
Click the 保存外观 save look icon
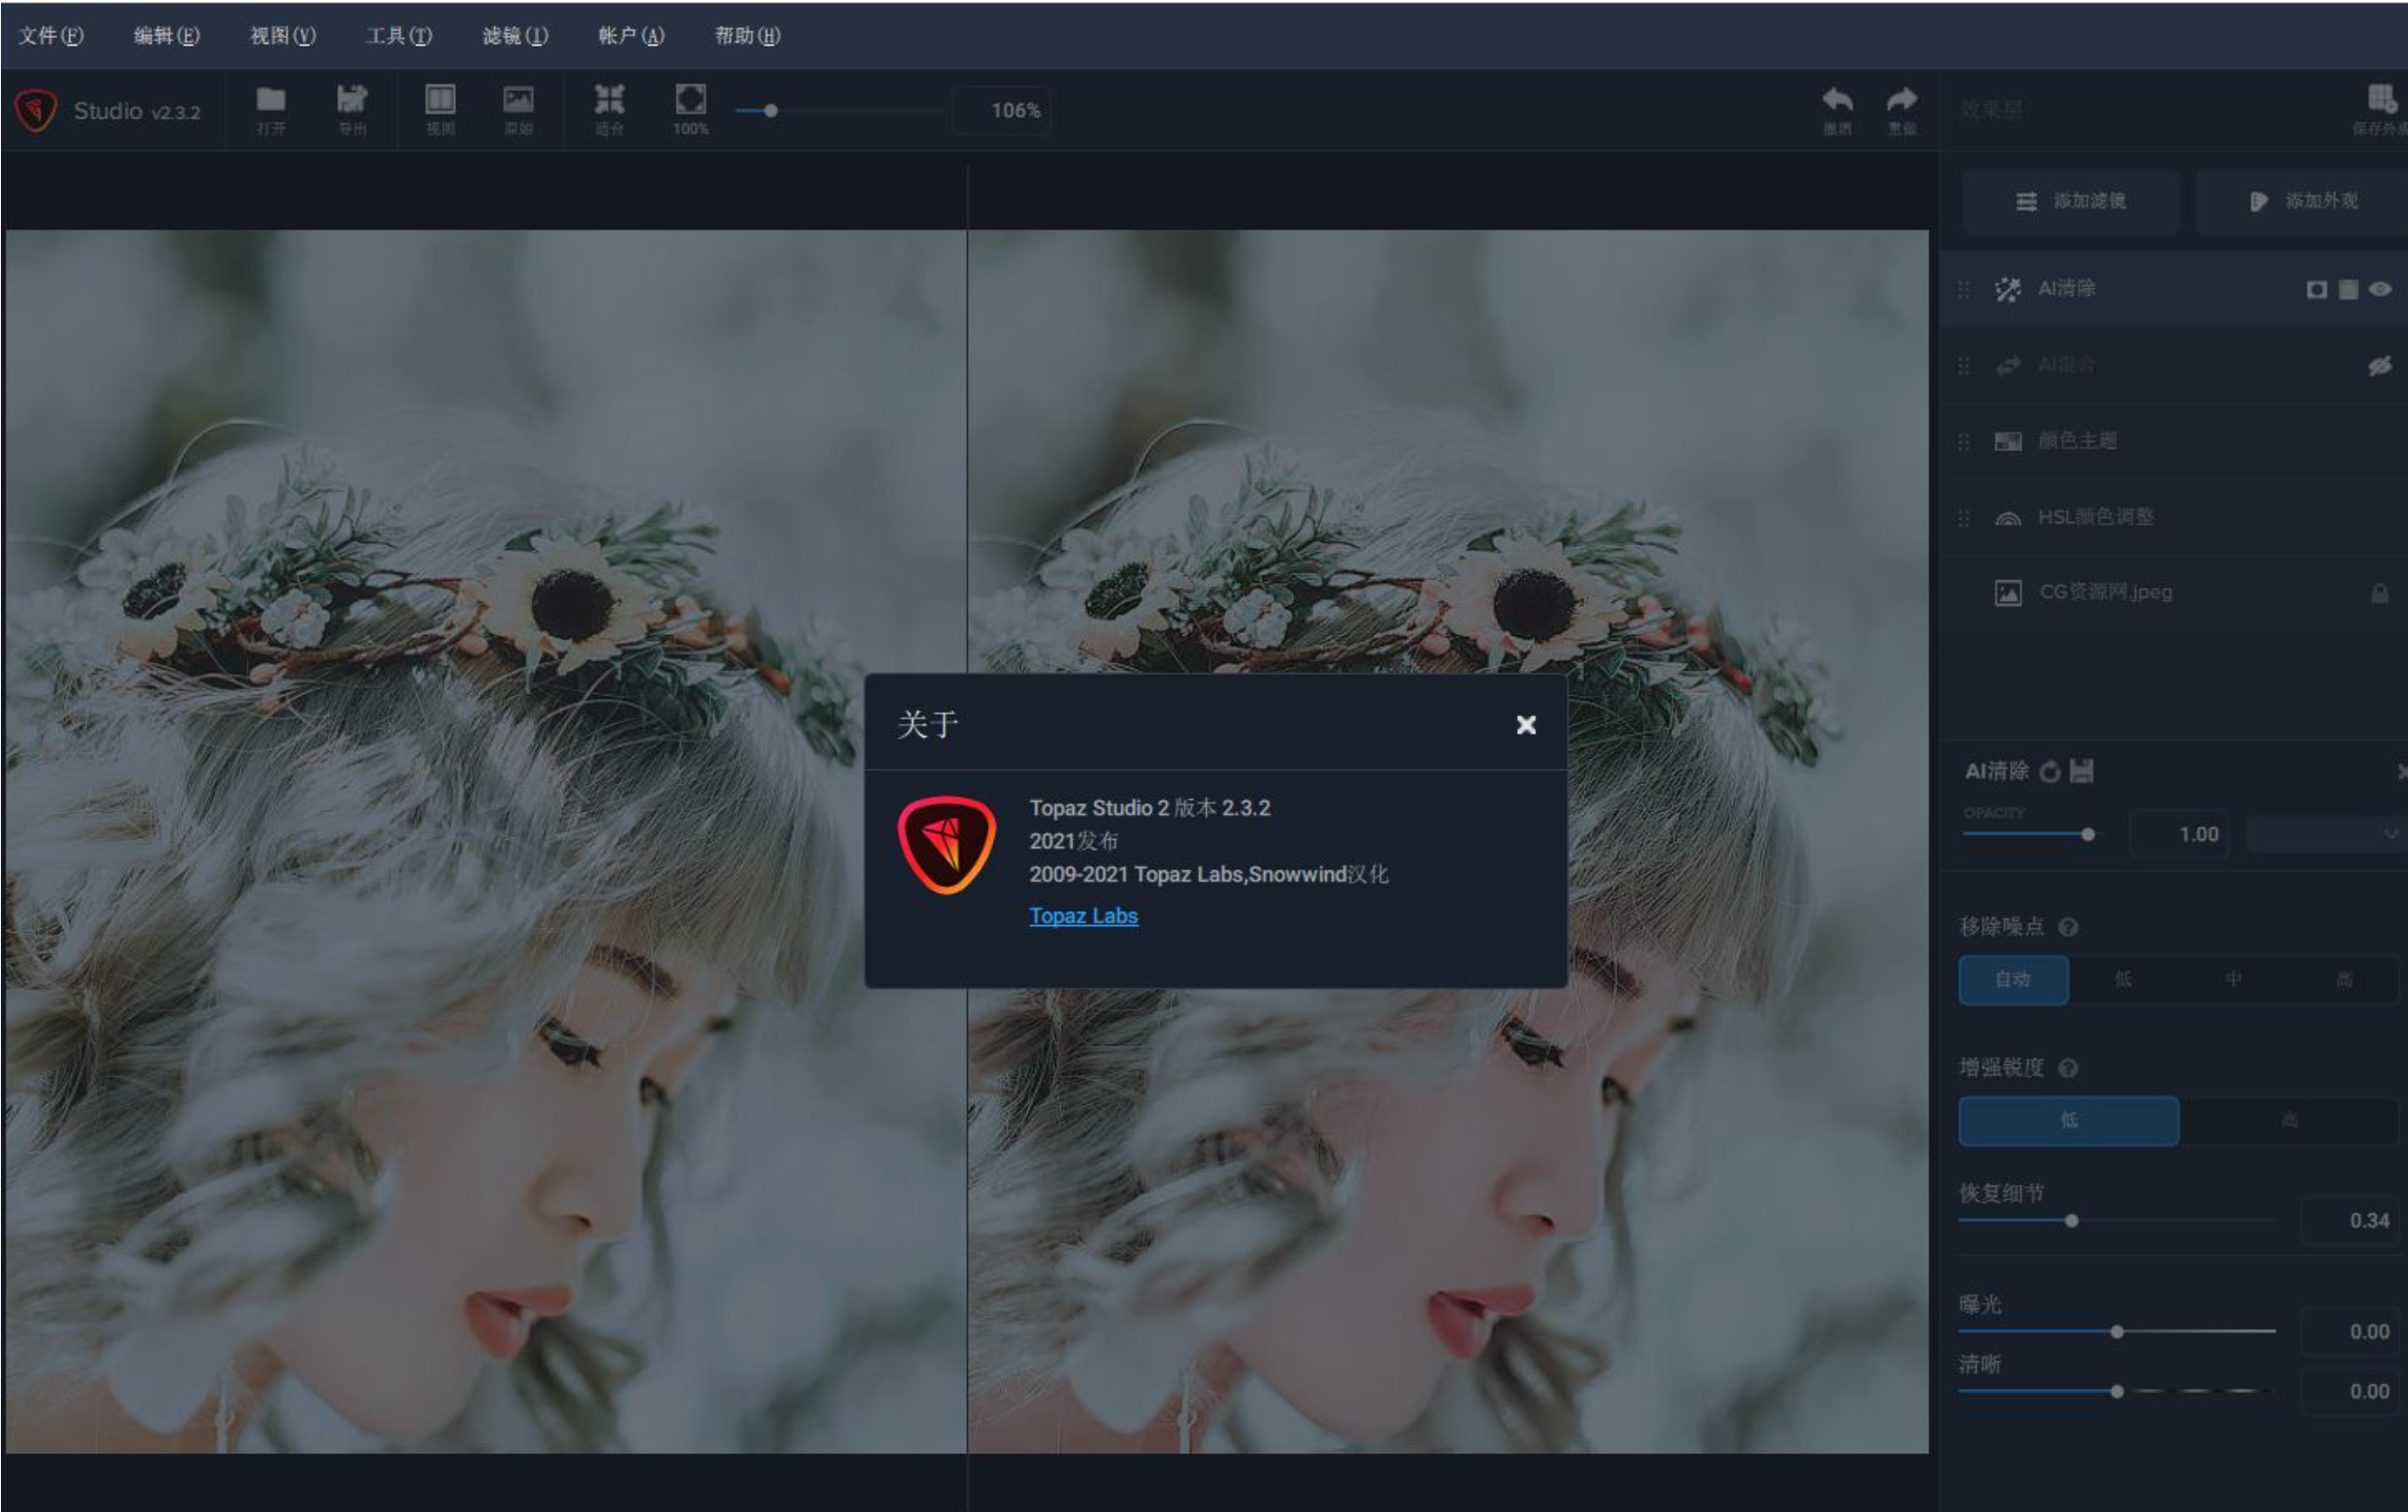pos(2382,99)
